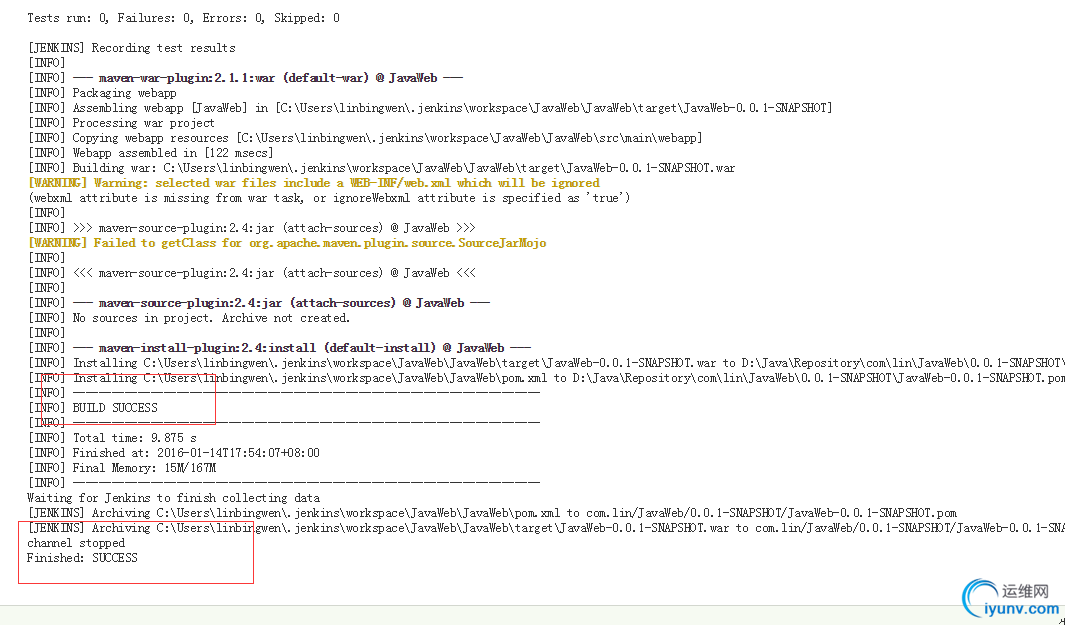This screenshot has height=625, width=1065.
Task: Select the '[JENKINS] Recording test results' line
Action: tap(132, 48)
